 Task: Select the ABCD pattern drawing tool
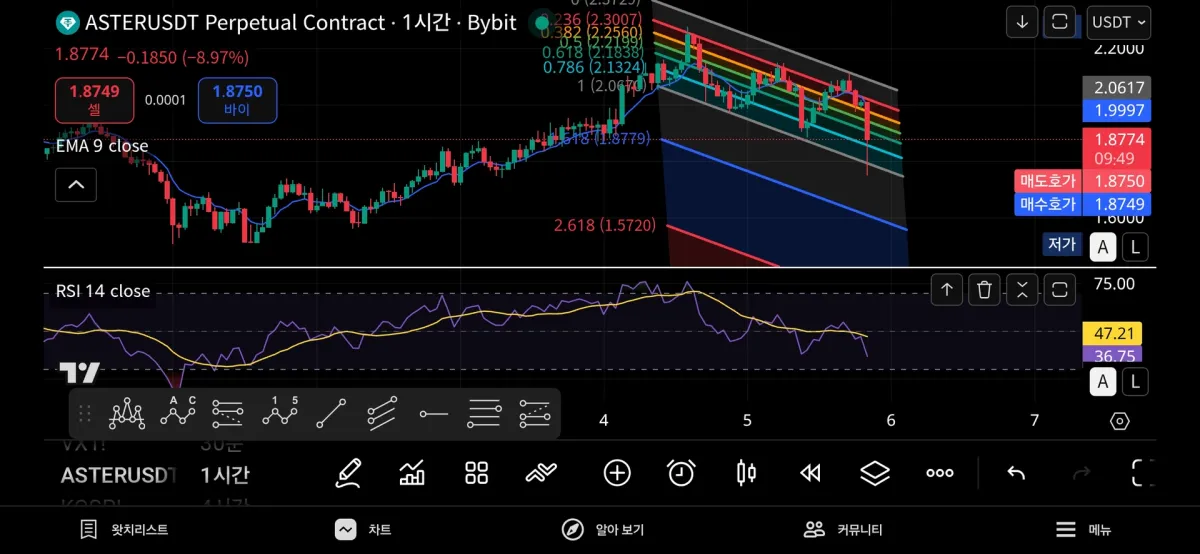click(178, 413)
